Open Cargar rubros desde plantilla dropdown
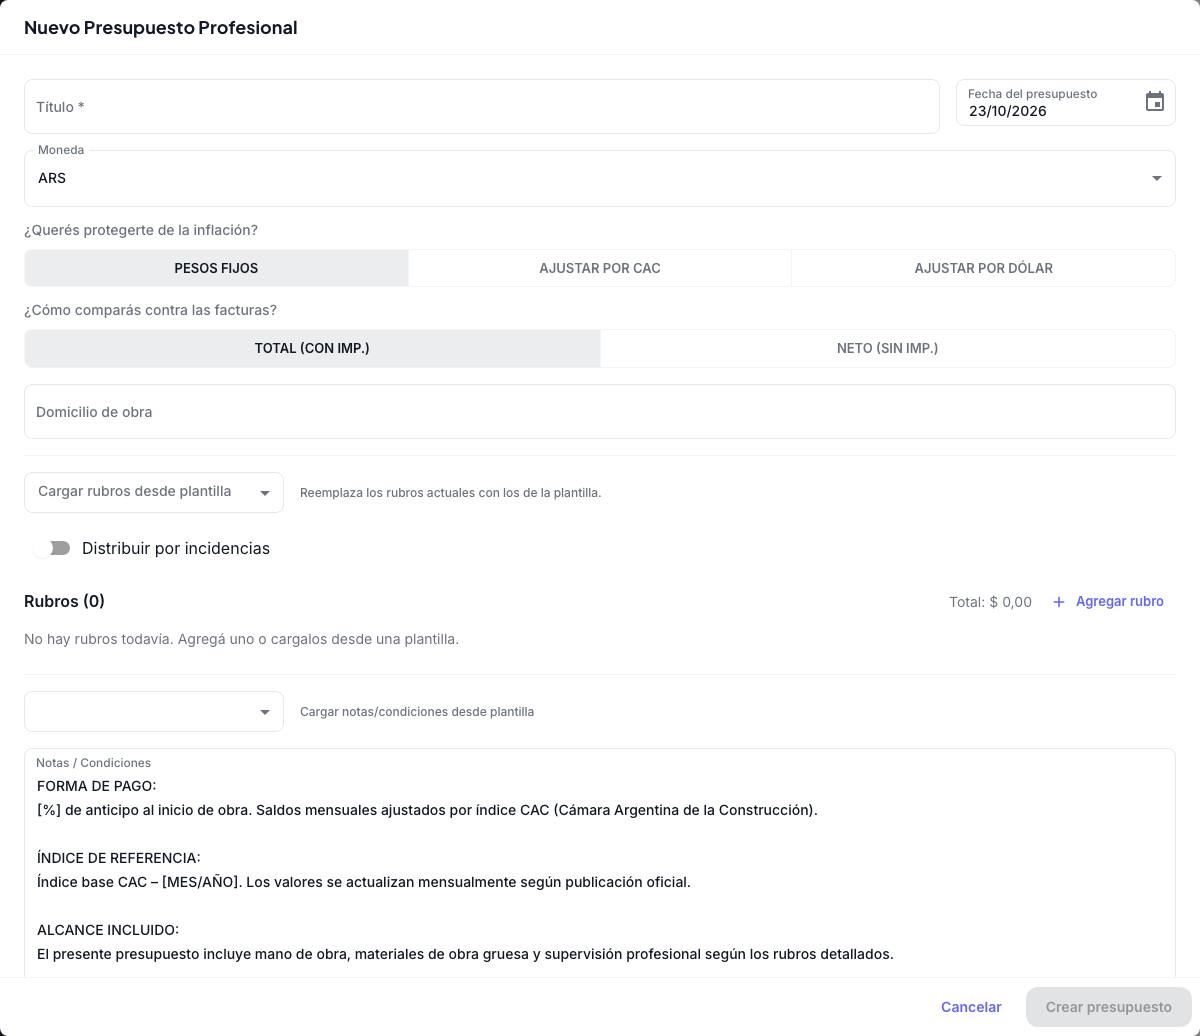 coord(154,492)
